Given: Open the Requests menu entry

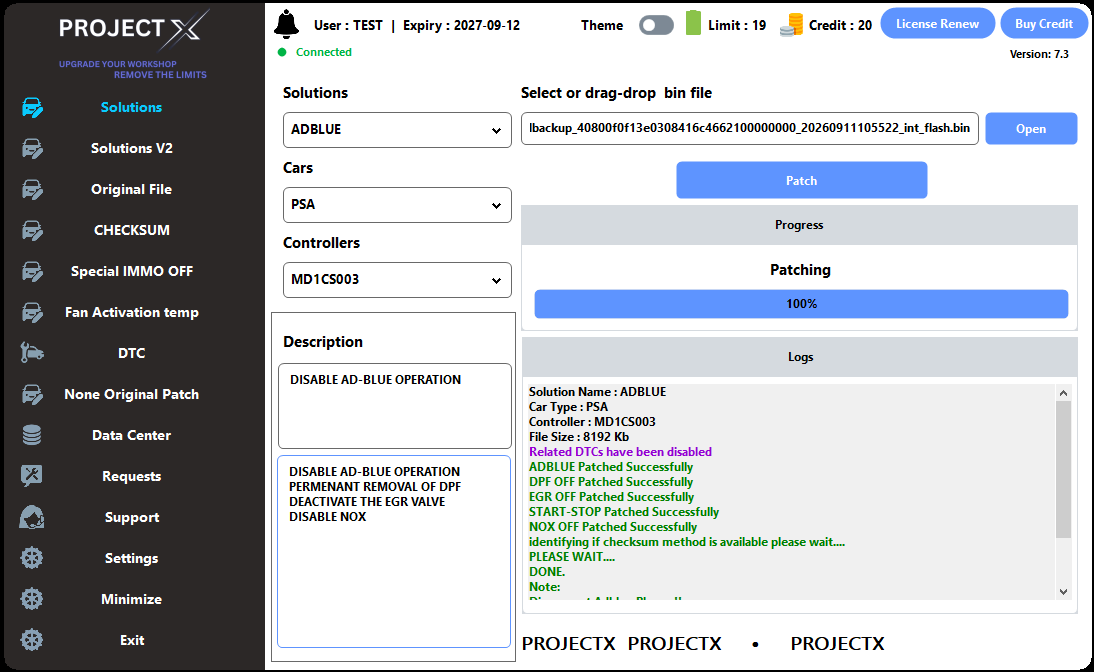Looking at the screenshot, I should (x=131, y=476).
